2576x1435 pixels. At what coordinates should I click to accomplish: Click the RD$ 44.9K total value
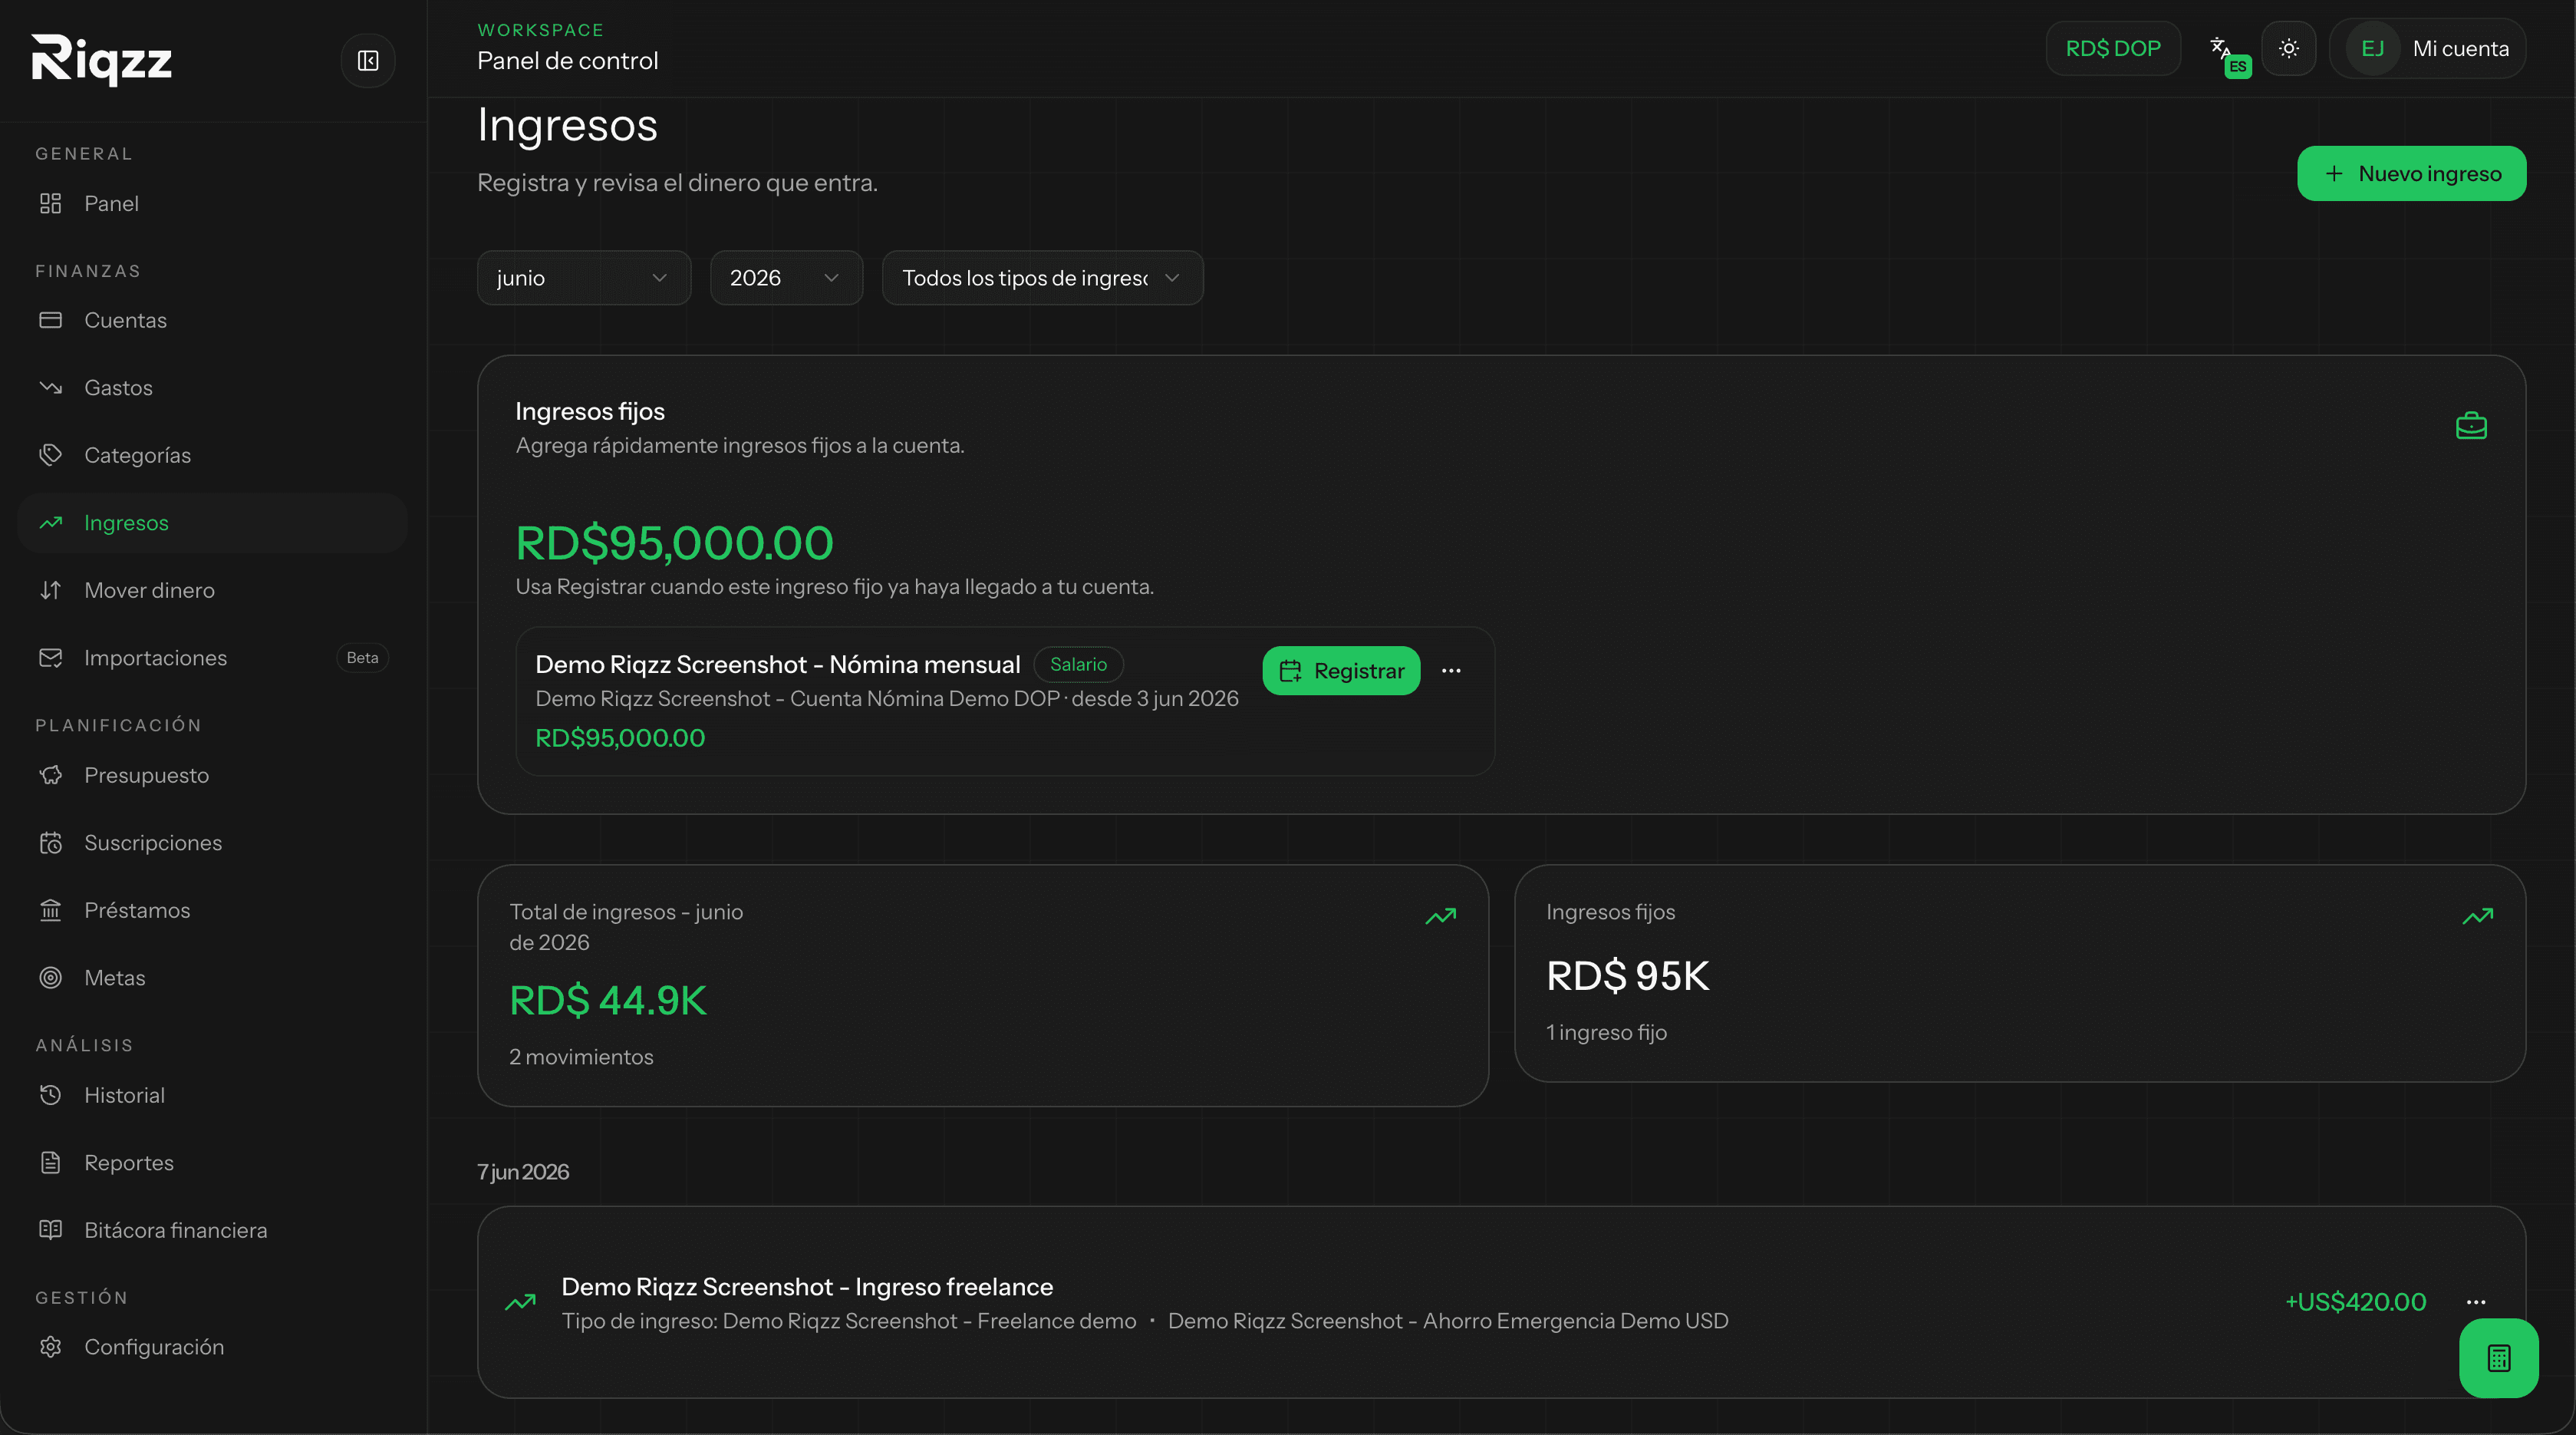point(608,1001)
